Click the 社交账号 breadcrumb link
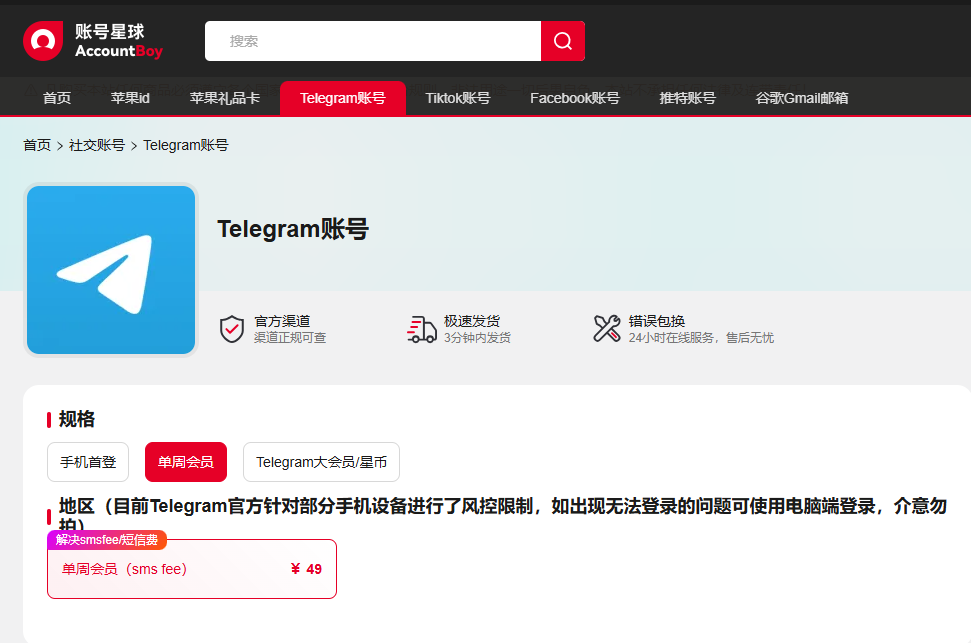This screenshot has width=971, height=643. pyautogui.click(x=94, y=144)
